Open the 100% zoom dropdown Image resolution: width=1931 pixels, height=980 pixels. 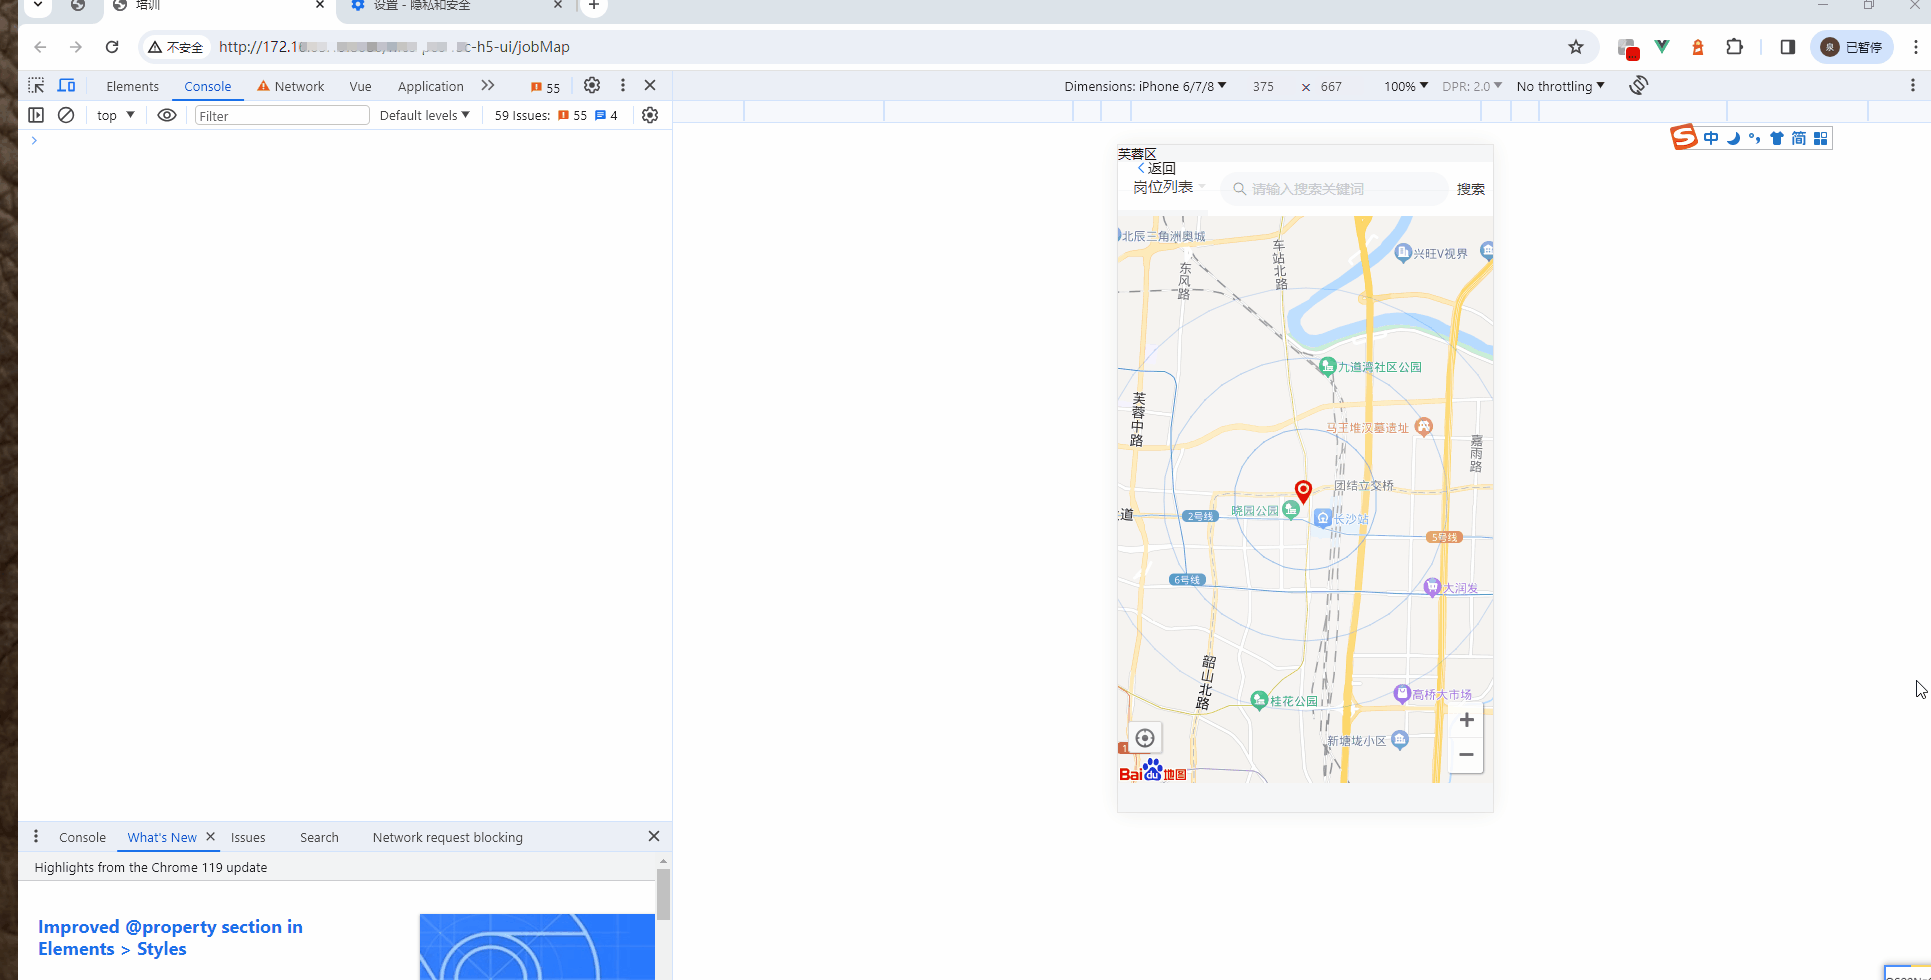[x=1406, y=87]
